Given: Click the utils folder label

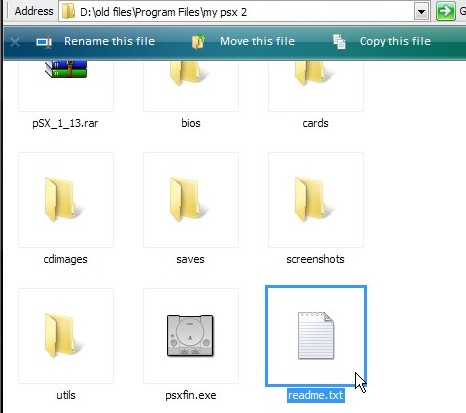Looking at the screenshot, I should pyautogui.click(x=66, y=395).
